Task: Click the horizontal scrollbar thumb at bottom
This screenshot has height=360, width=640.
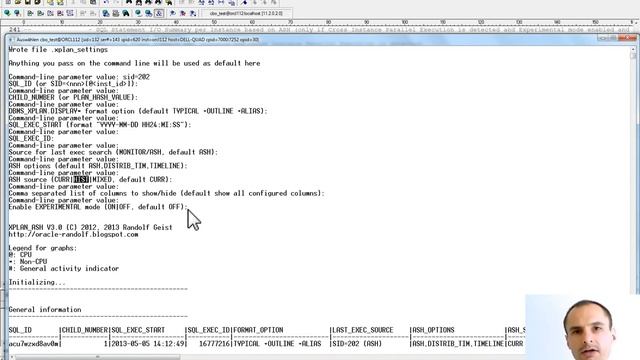Action: tap(98, 357)
